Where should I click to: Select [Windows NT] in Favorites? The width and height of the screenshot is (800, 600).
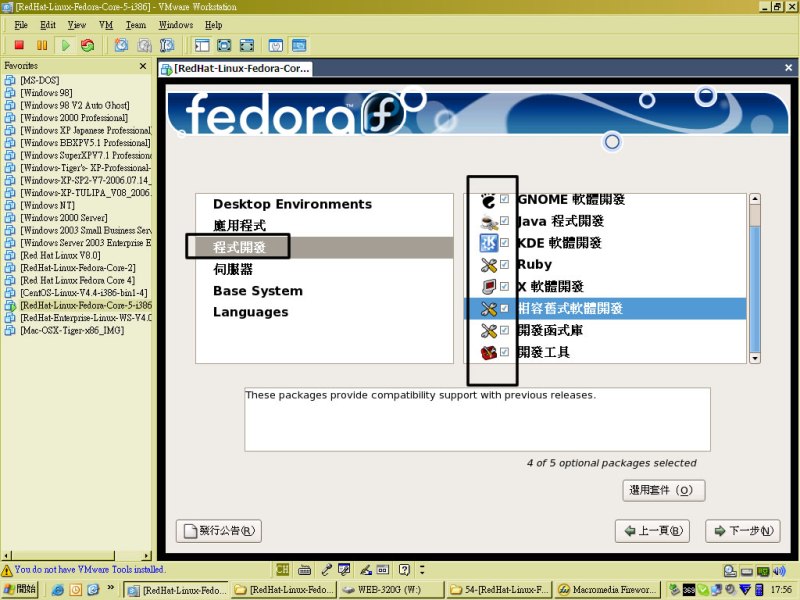coord(47,205)
